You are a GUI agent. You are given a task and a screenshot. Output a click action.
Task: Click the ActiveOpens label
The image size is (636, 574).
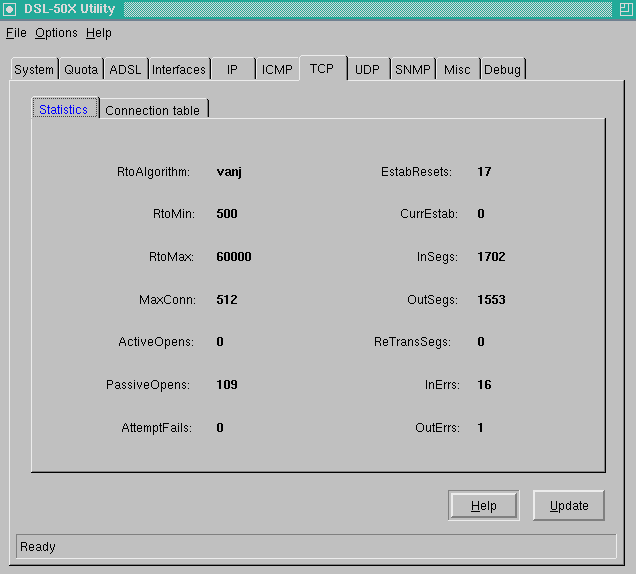156,342
